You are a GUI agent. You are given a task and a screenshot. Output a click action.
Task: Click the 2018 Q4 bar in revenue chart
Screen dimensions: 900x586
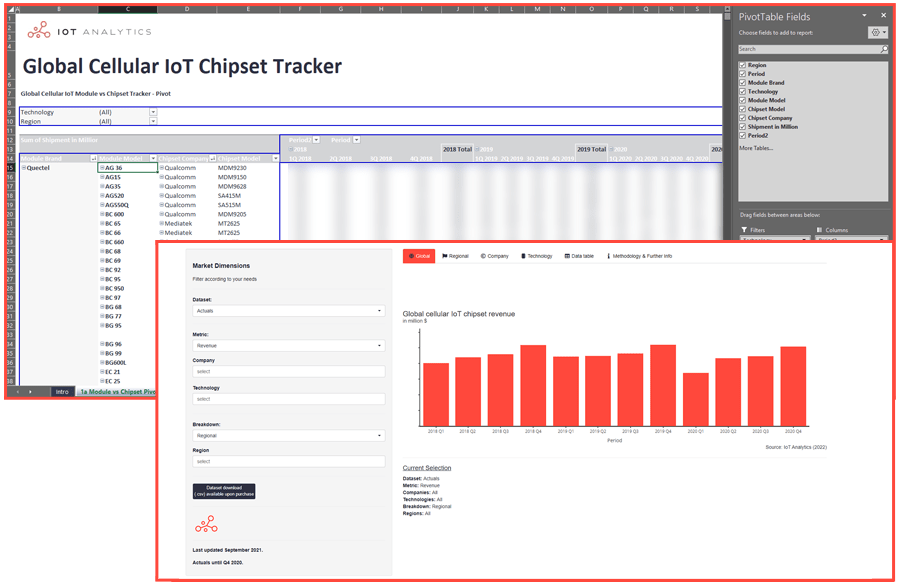533,386
